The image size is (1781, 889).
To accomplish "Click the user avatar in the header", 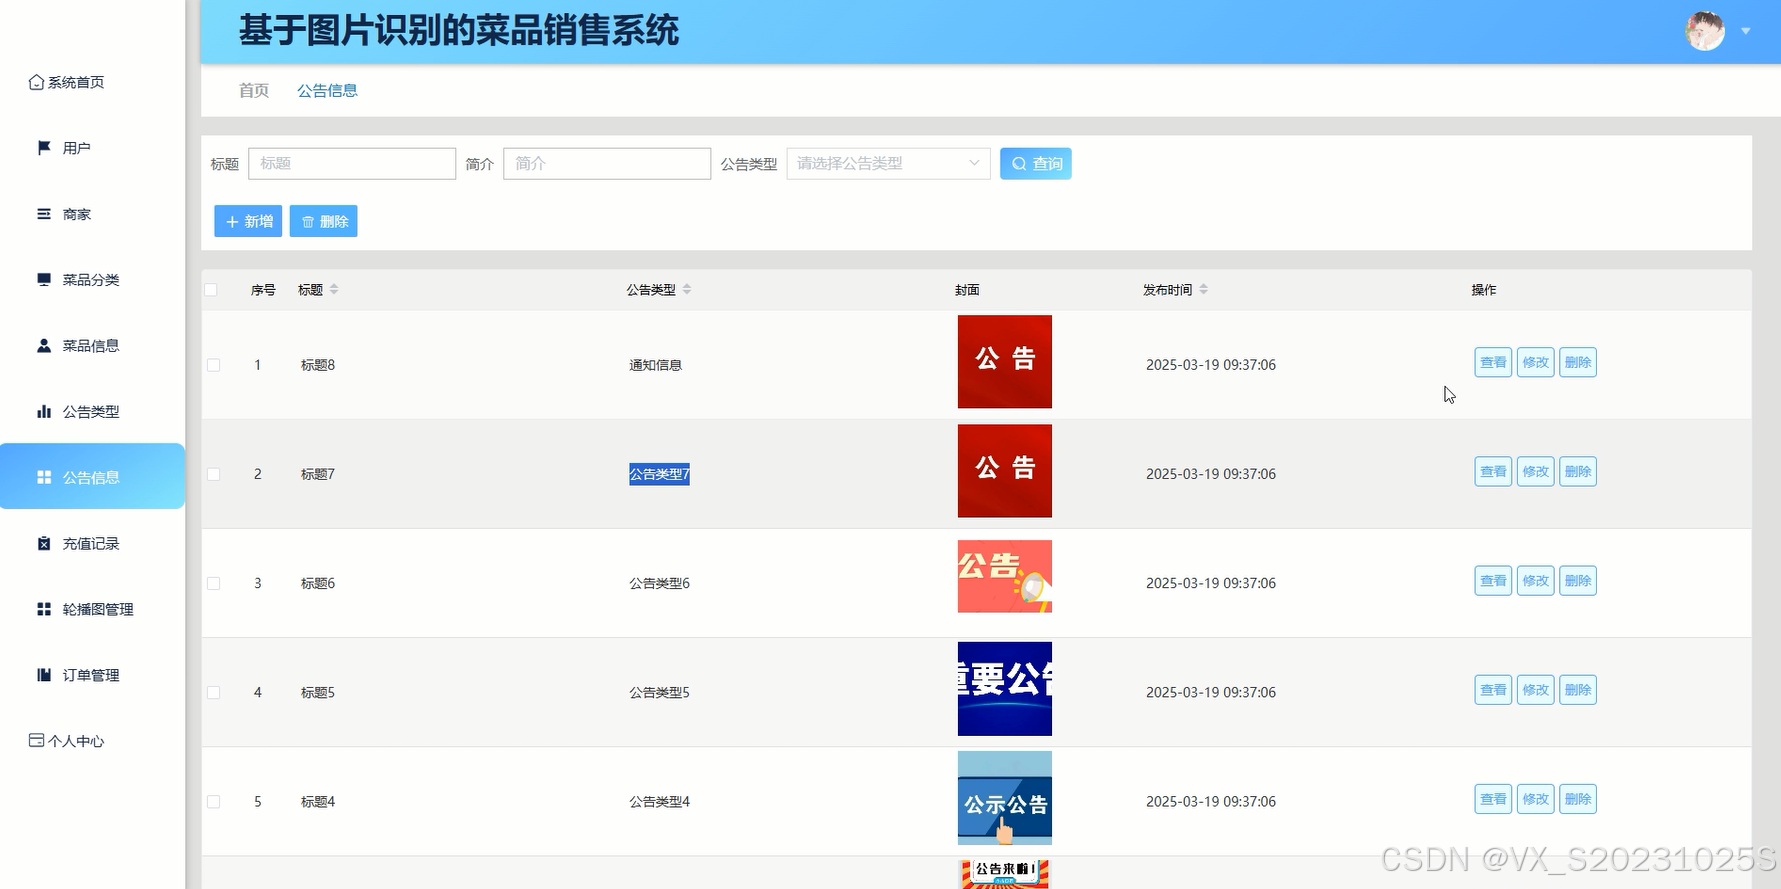I will click(1705, 31).
